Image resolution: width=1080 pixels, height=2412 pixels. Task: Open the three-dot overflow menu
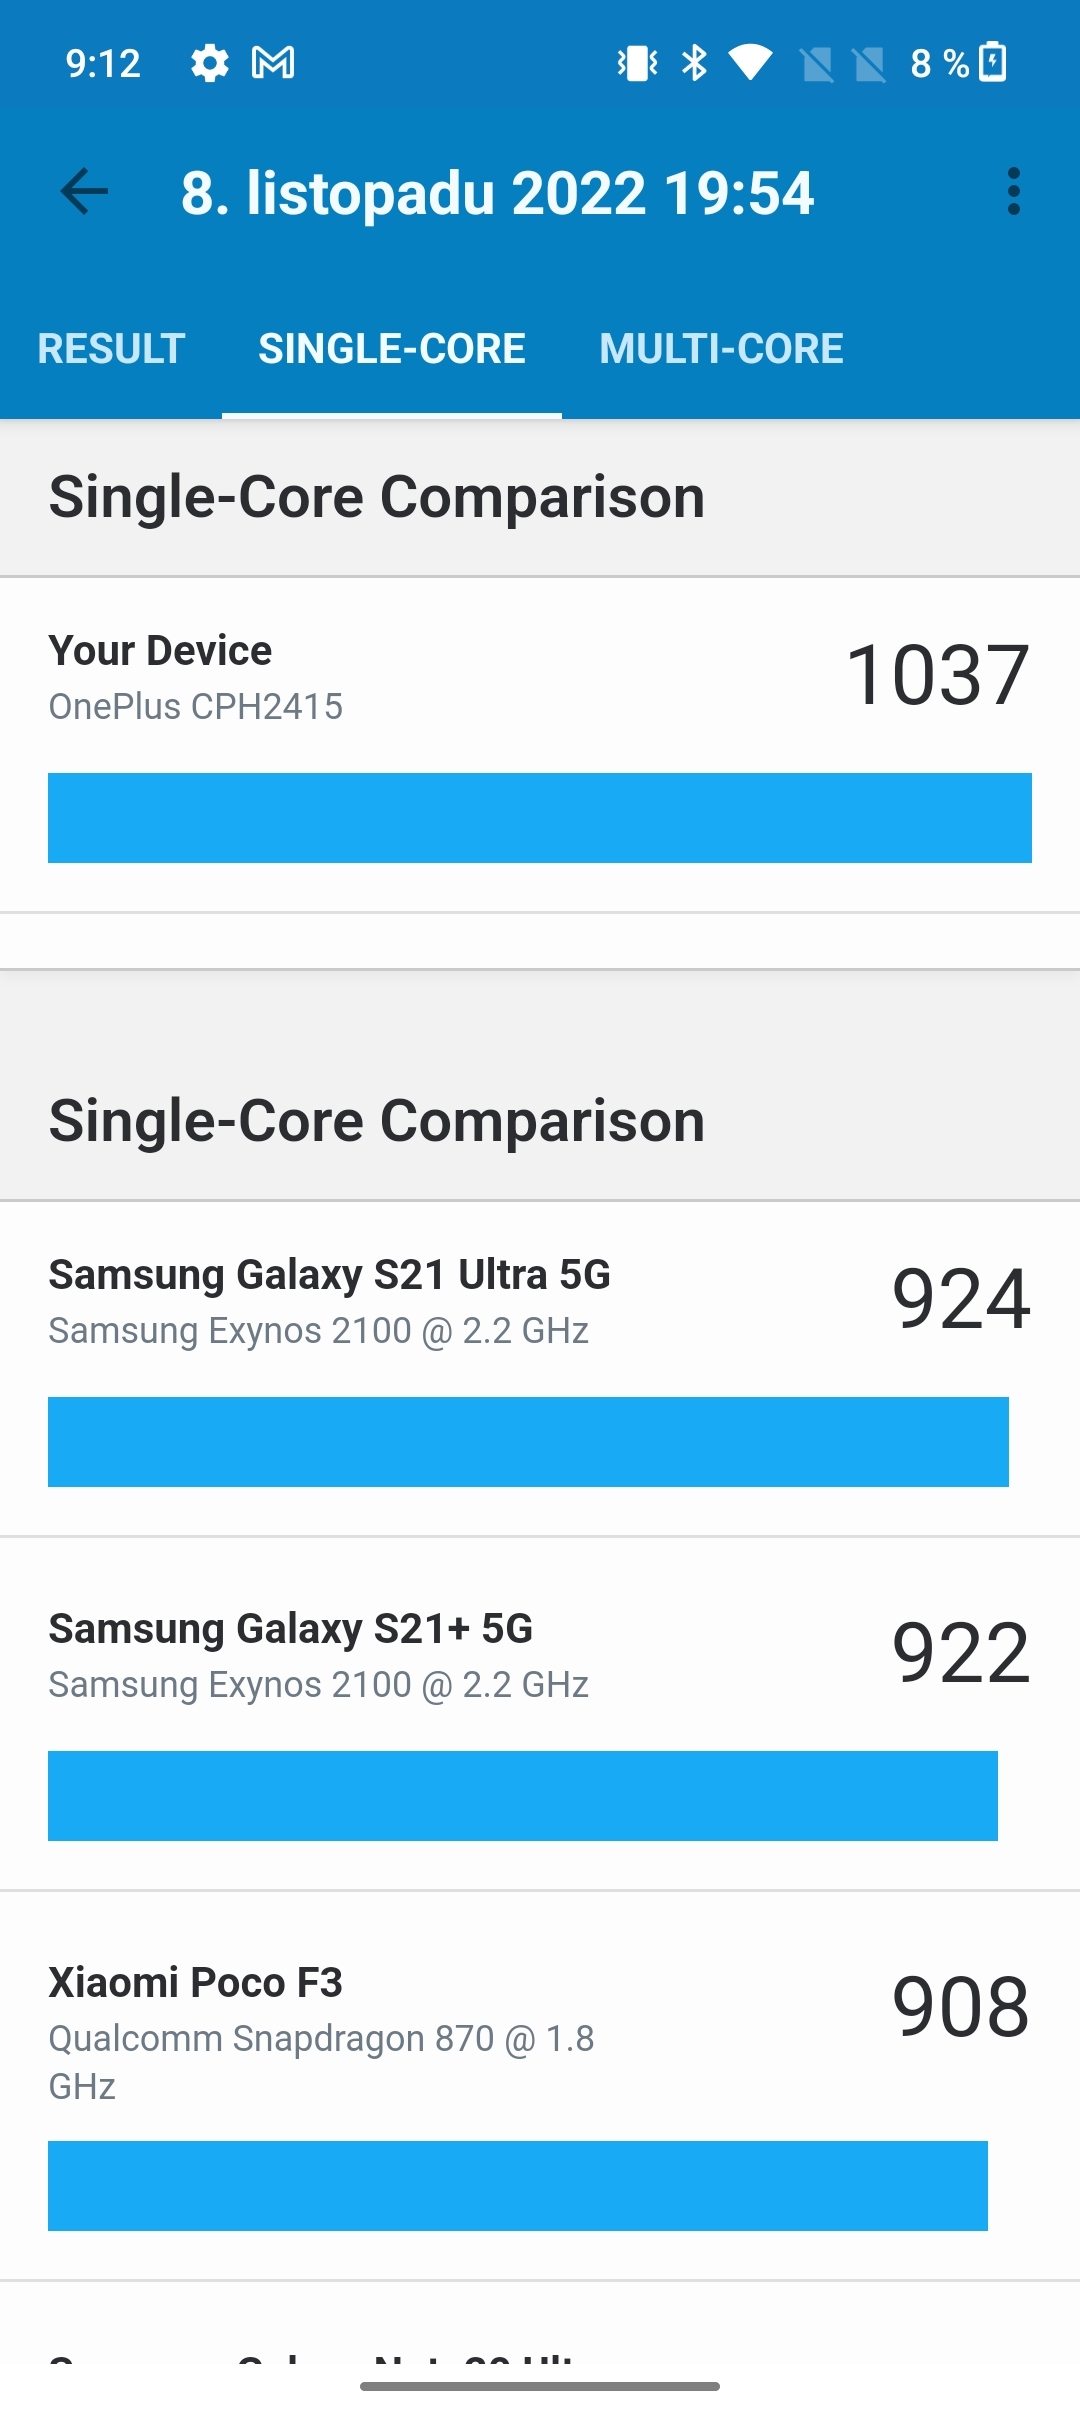point(1014,192)
